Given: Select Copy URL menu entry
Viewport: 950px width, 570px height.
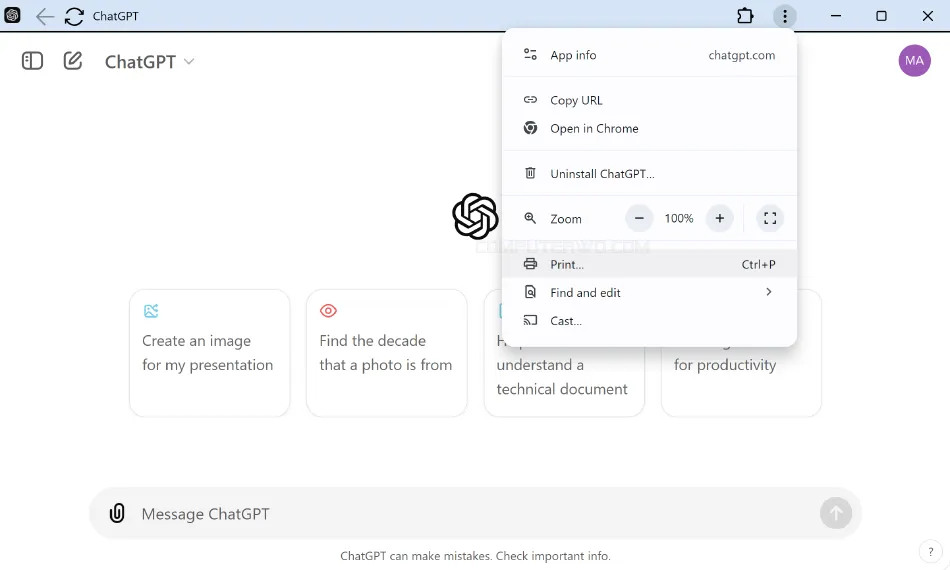Looking at the screenshot, I should (649, 100).
